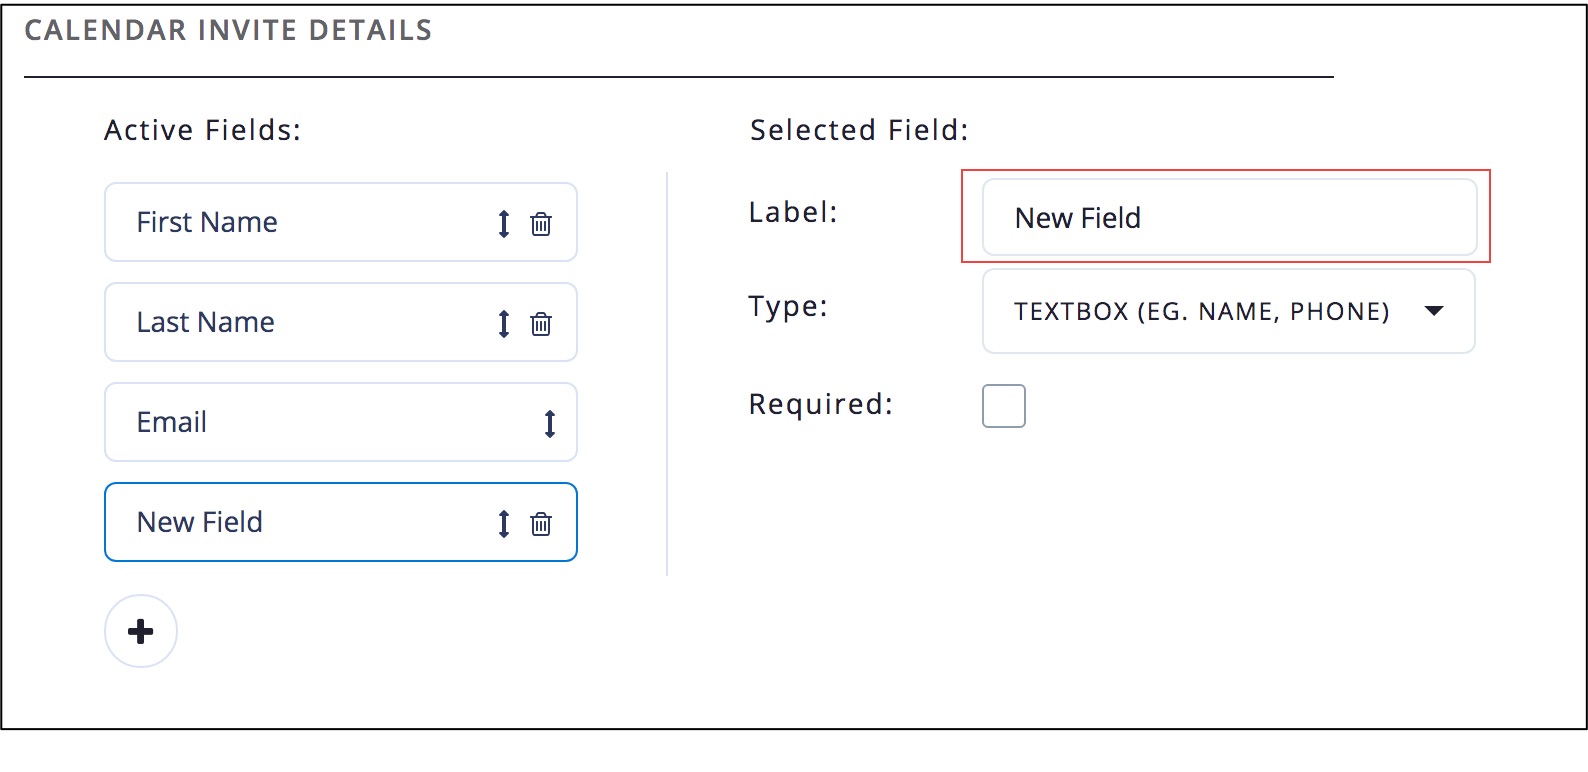This screenshot has height=772, width=1588.
Task: Add a new field with plus button
Action: tap(141, 631)
